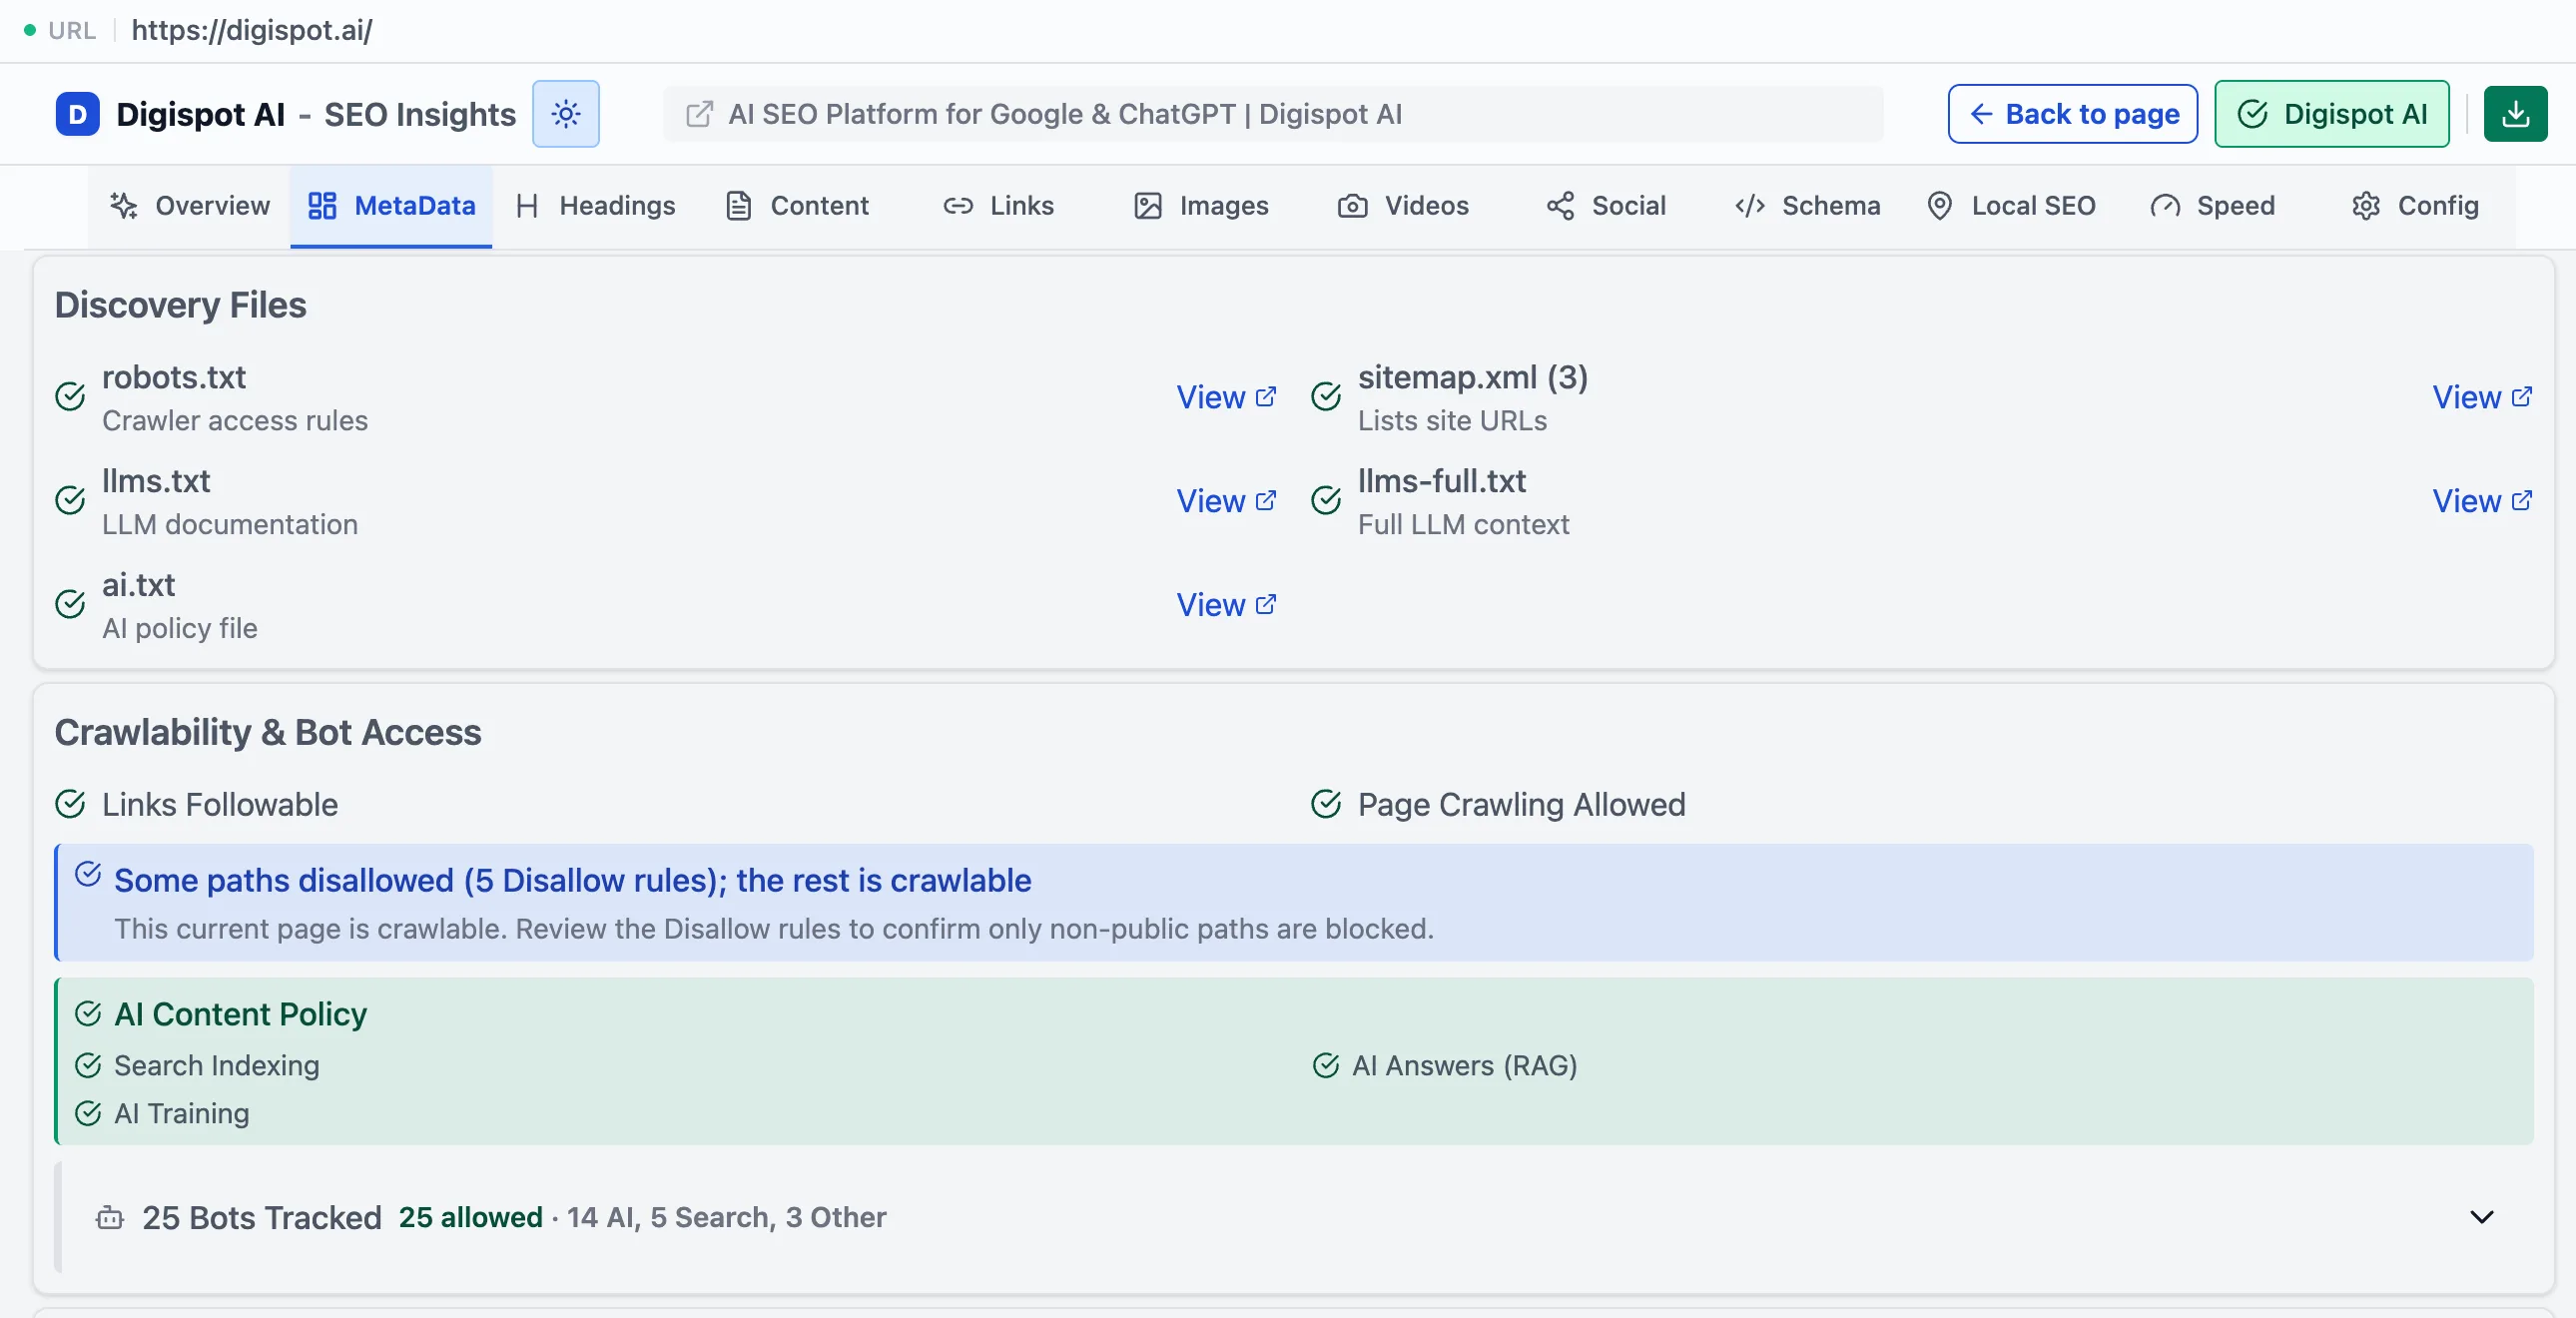
Task: Select the MetaData tab
Action: 391,206
